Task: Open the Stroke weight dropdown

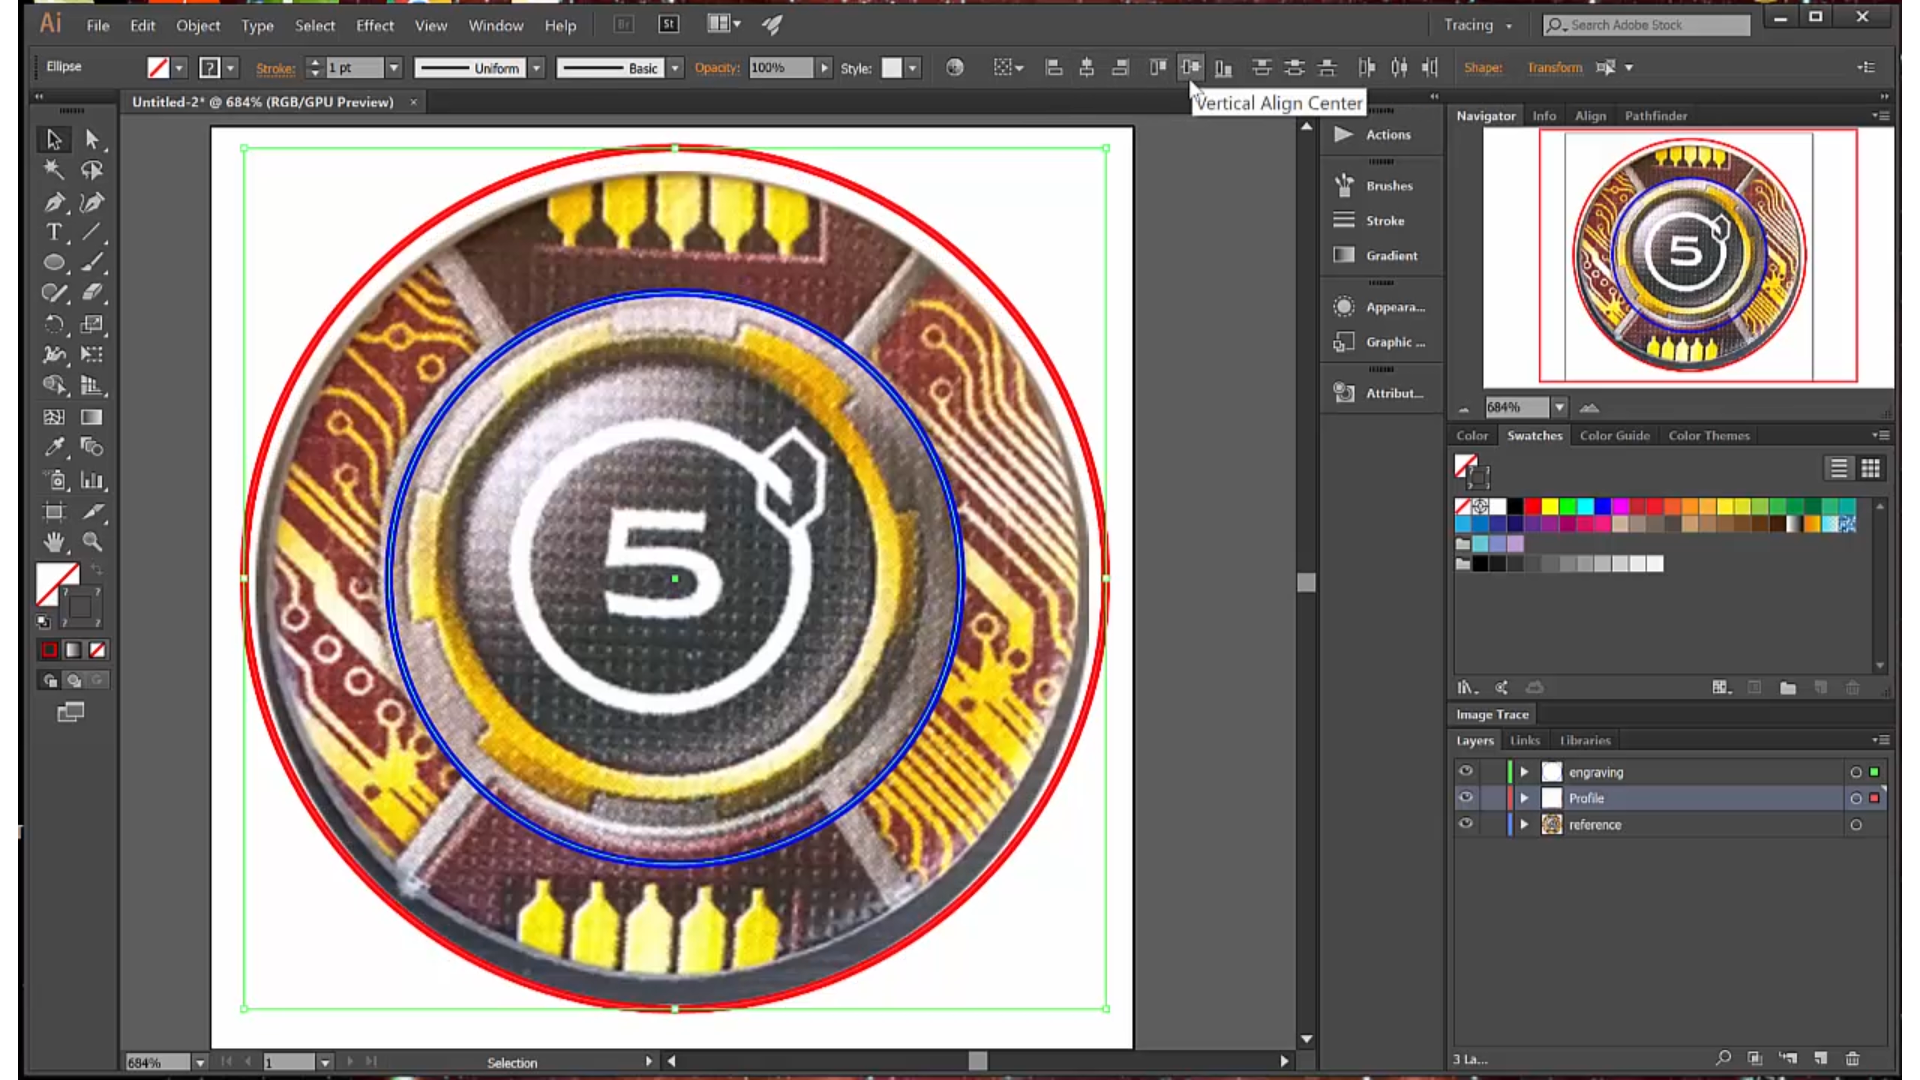Action: [394, 67]
